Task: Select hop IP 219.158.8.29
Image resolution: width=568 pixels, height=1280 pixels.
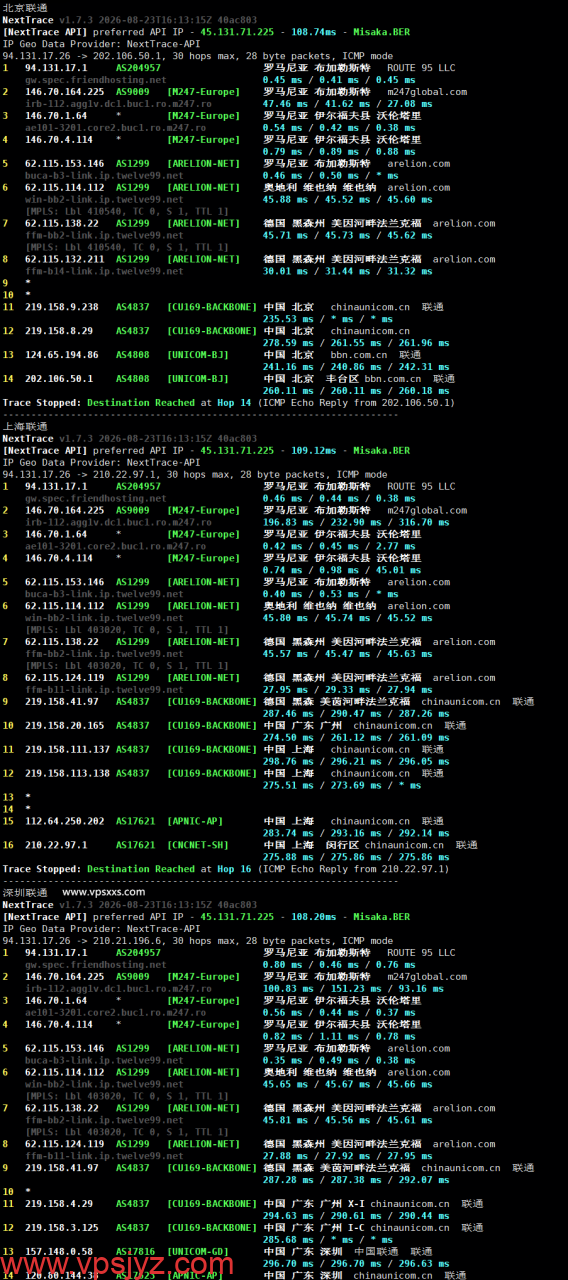Action: (x=58, y=331)
